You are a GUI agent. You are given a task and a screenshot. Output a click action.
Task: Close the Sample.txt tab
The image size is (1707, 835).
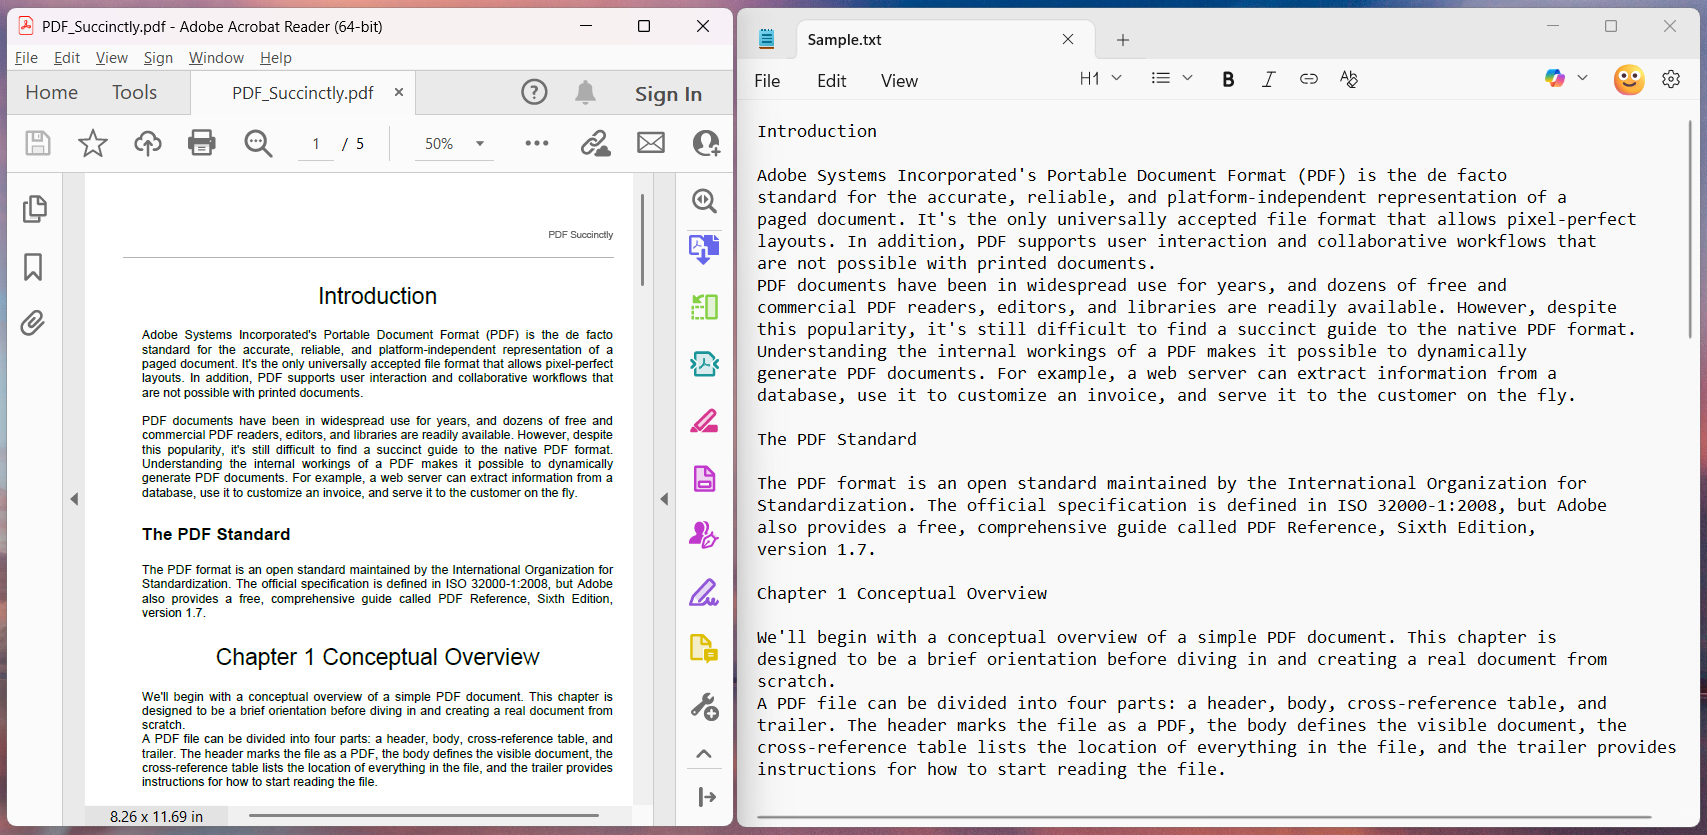point(1068,39)
